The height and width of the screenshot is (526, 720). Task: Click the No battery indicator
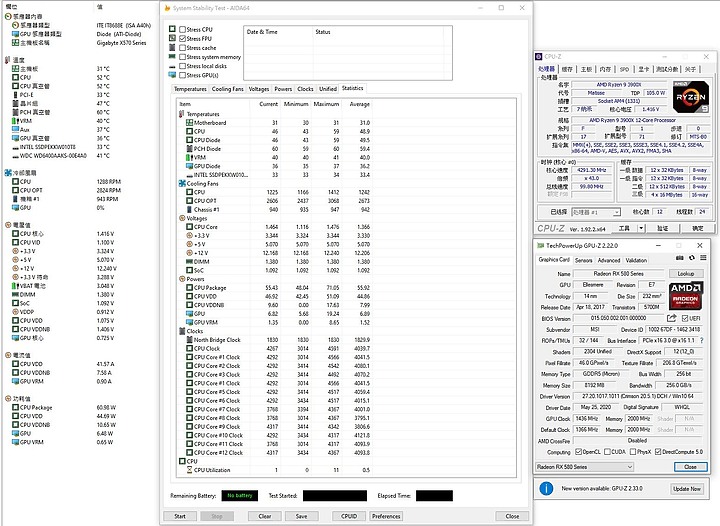coord(240,496)
